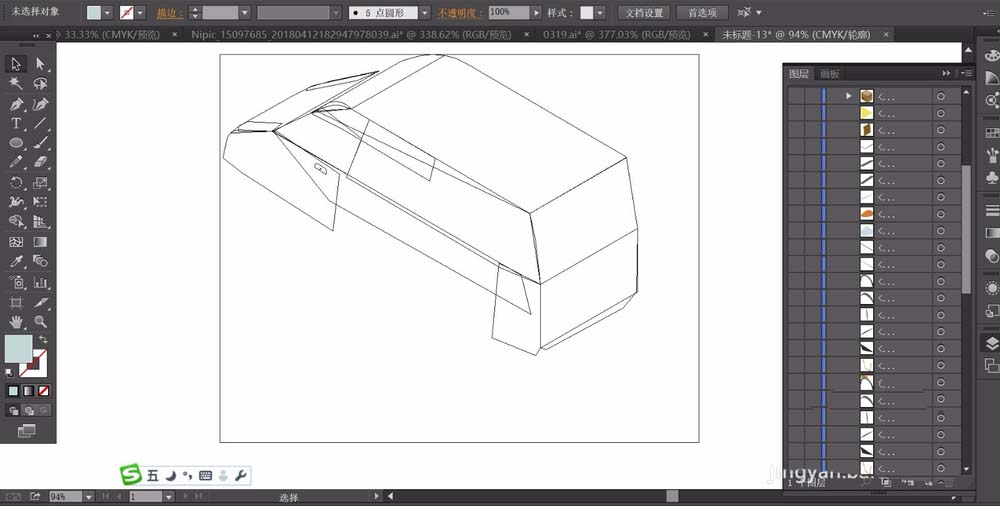Viewport: 1000px width, 506px height.
Task: Switch to the 未标题-13 document tab
Action: [x=795, y=35]
